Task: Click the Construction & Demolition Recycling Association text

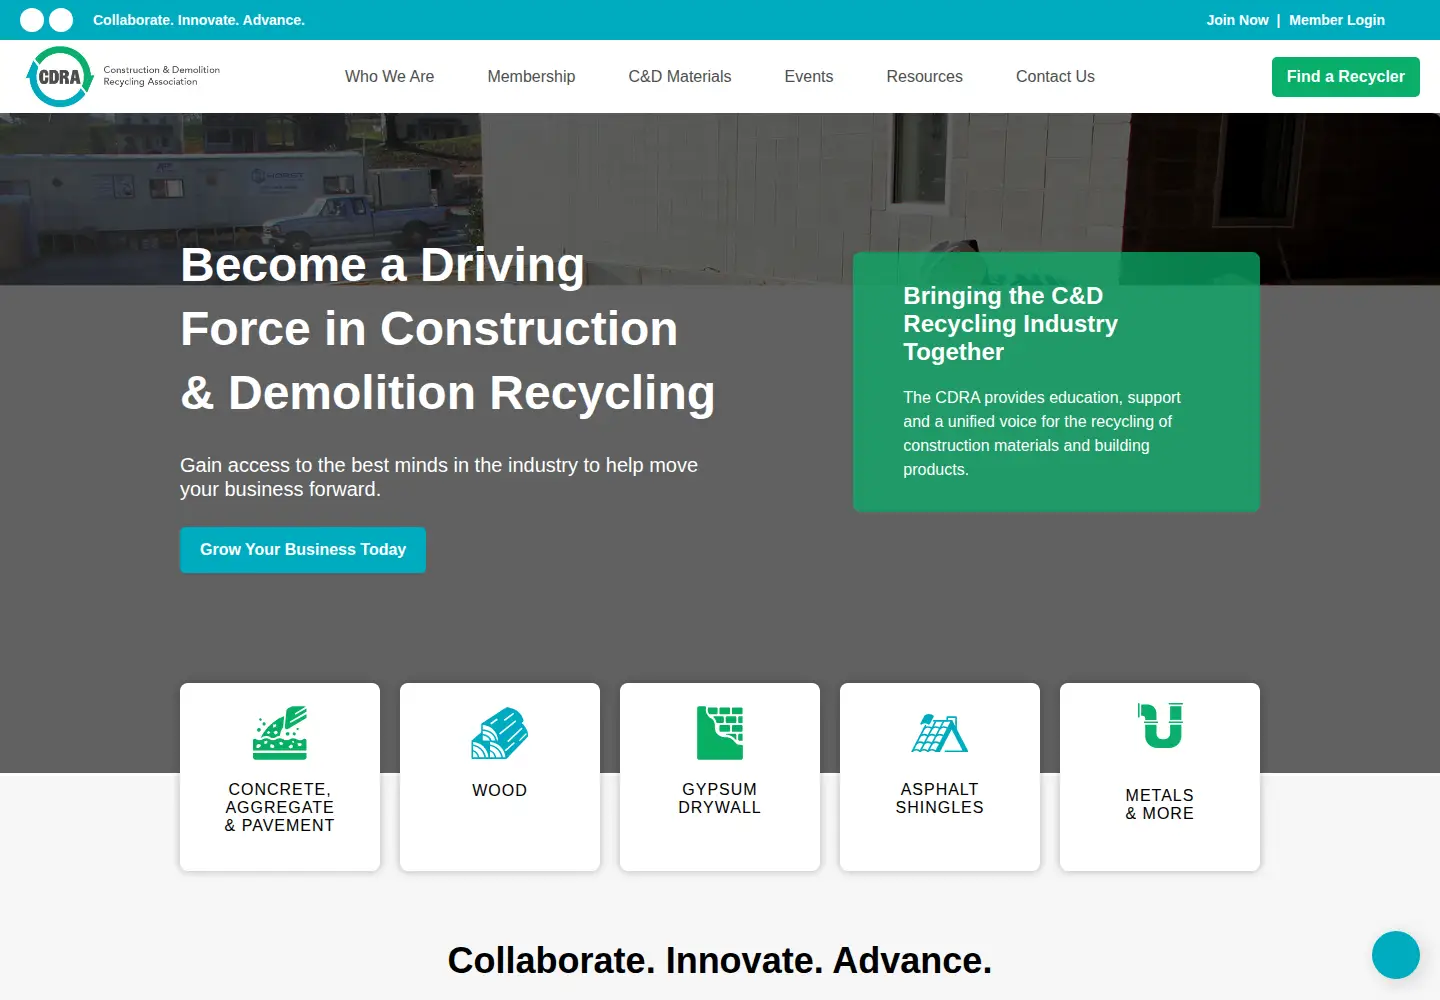Action: 162,76
